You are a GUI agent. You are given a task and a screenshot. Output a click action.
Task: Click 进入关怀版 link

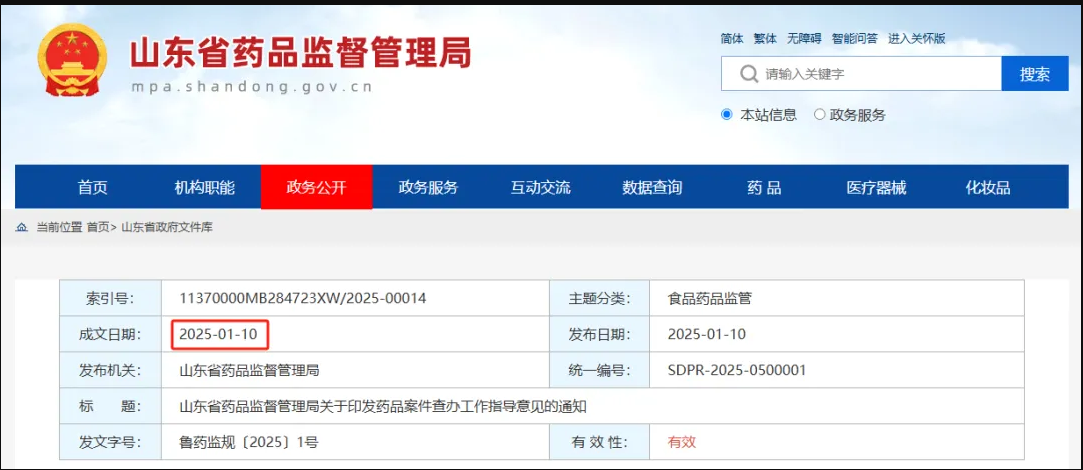click(x=917, y=39)
